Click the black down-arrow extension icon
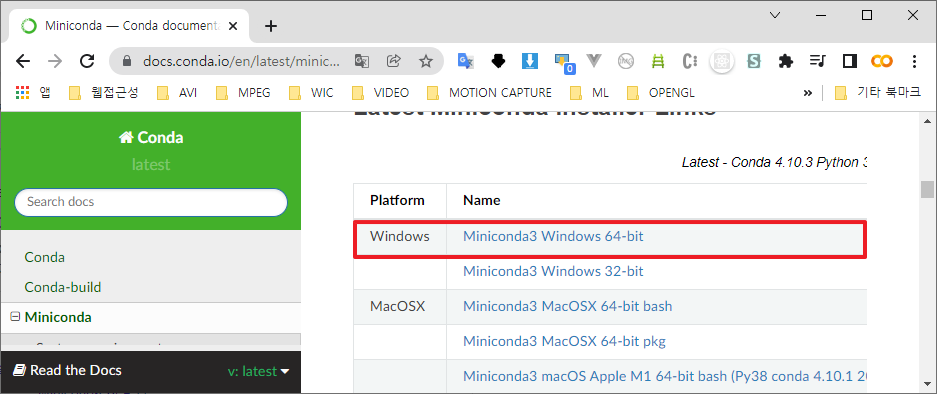The height and width of the screenshot is (394, 937). 498,61
